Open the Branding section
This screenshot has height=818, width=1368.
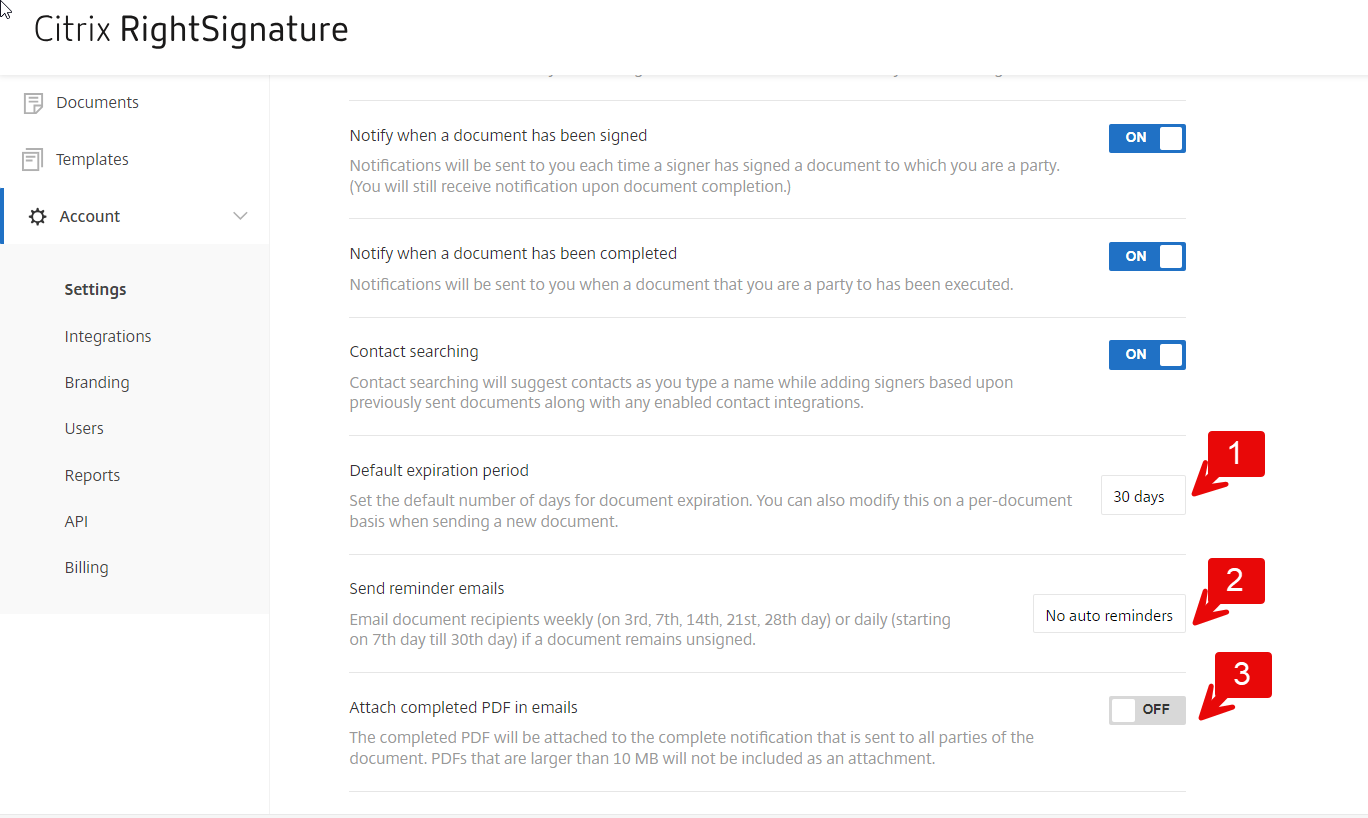(96, 382)
